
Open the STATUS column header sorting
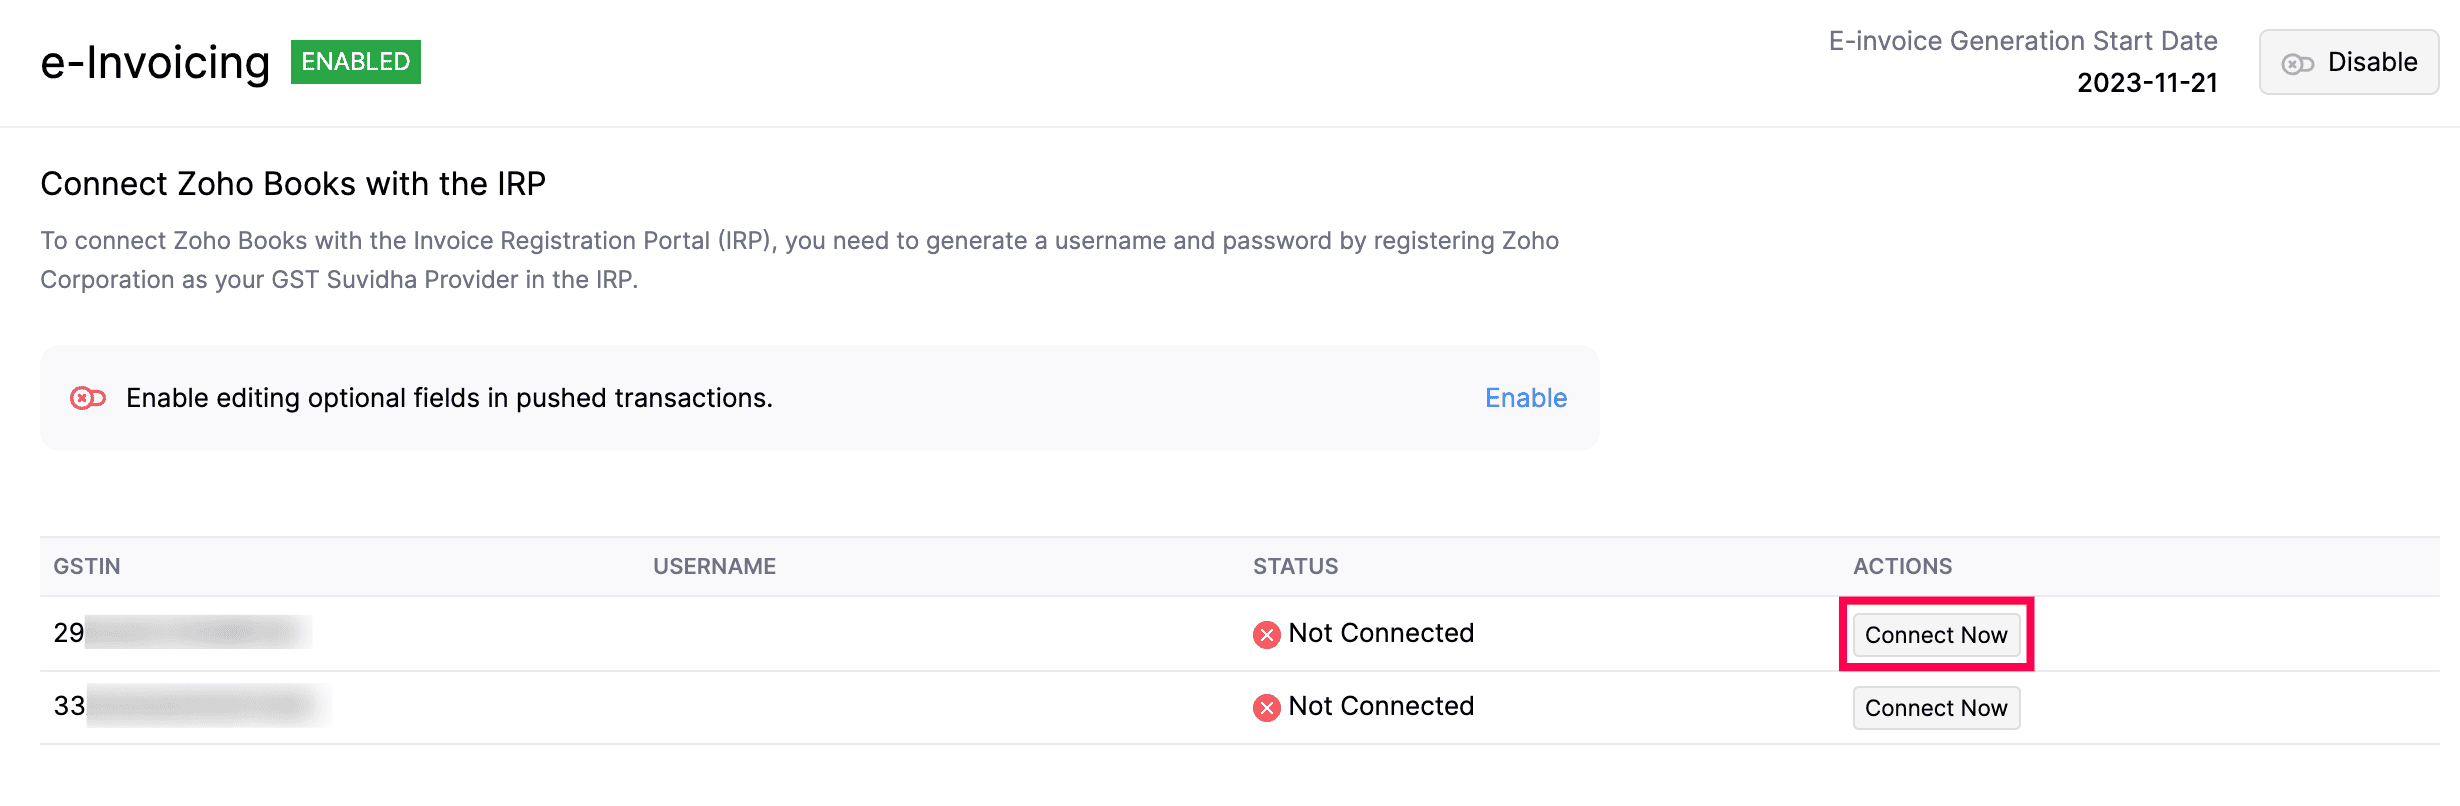tap(1295, 566)
